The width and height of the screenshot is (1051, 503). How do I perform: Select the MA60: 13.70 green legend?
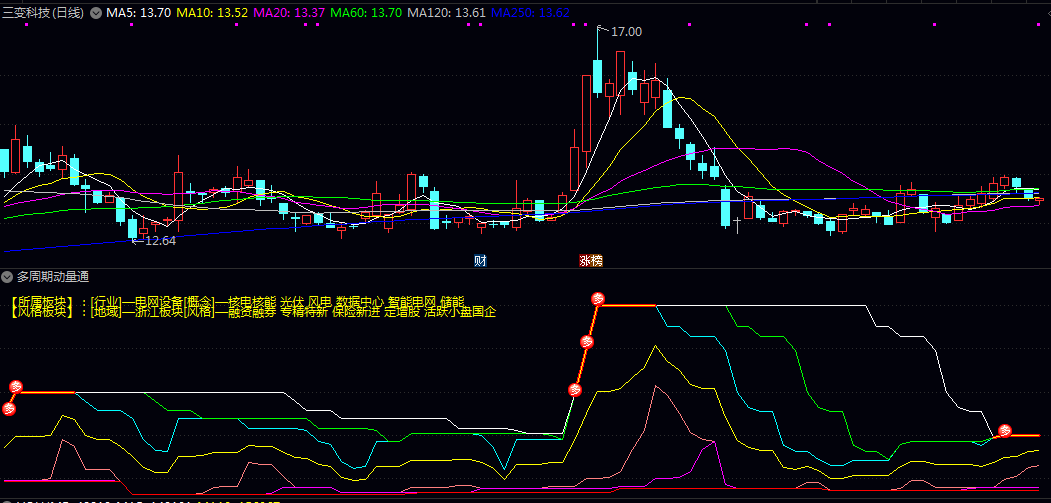pyautogui.click(x=366, y=13)
